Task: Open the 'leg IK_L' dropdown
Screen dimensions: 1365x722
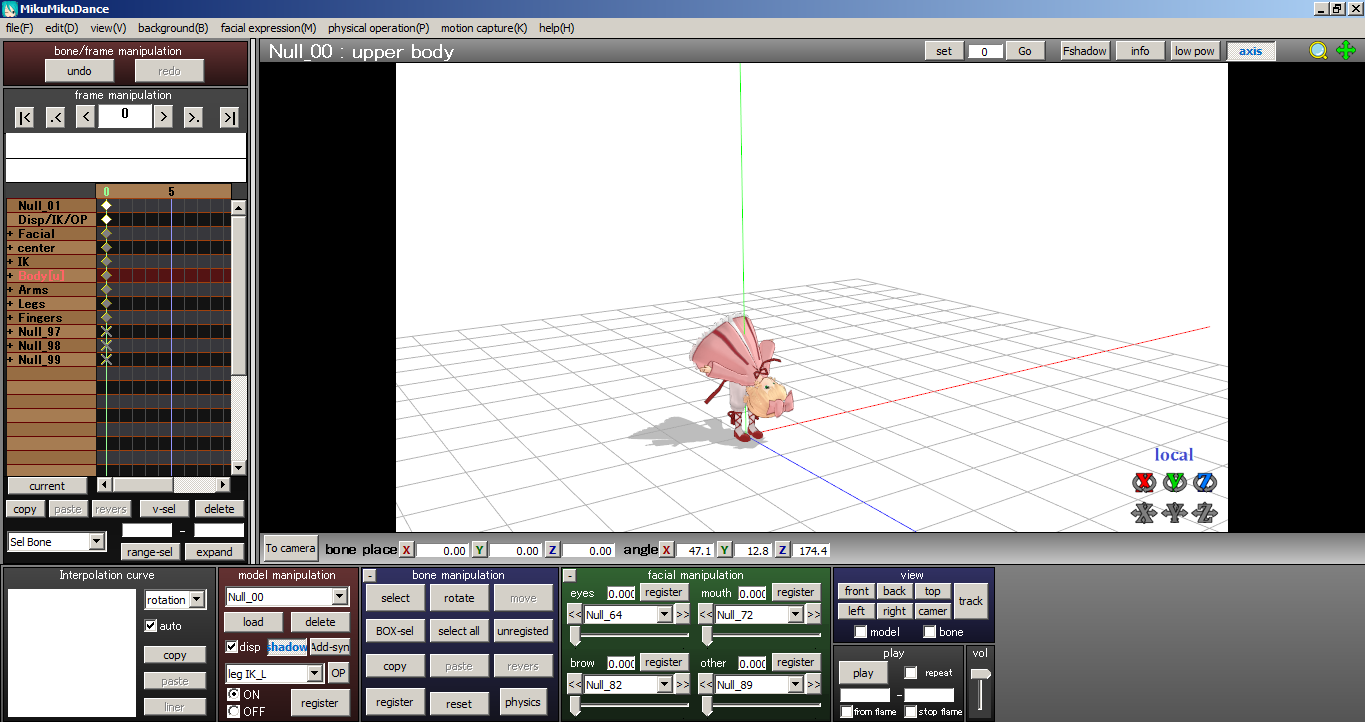Action: tap(314, 673)
